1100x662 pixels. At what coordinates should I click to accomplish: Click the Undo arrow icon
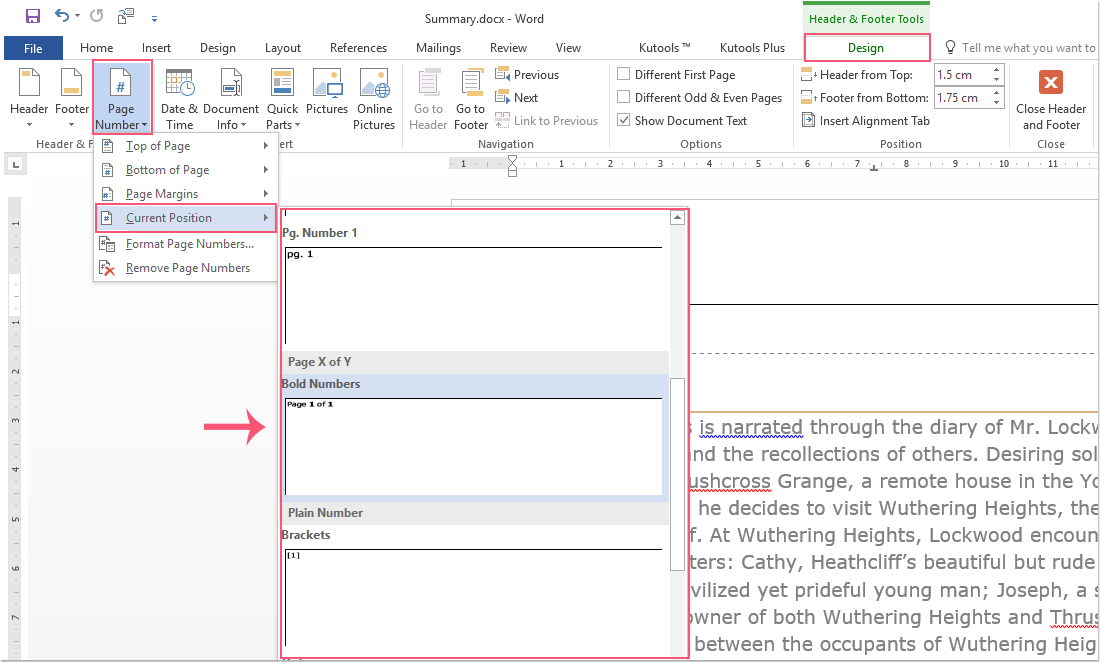(x=62, y=16)
